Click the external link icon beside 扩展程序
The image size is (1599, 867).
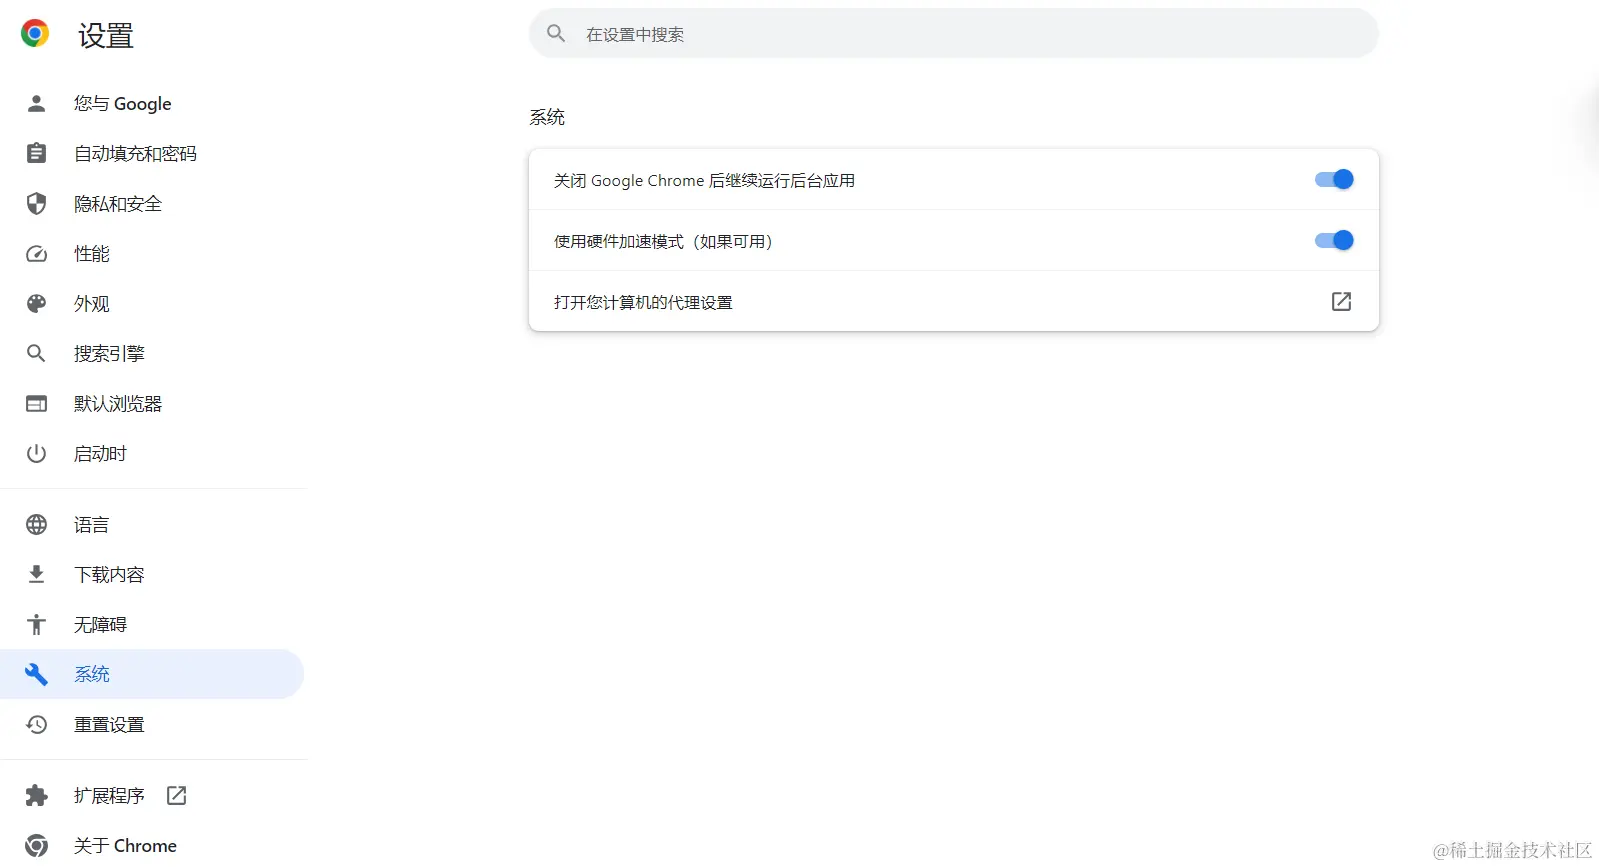(x=176, y=795)
